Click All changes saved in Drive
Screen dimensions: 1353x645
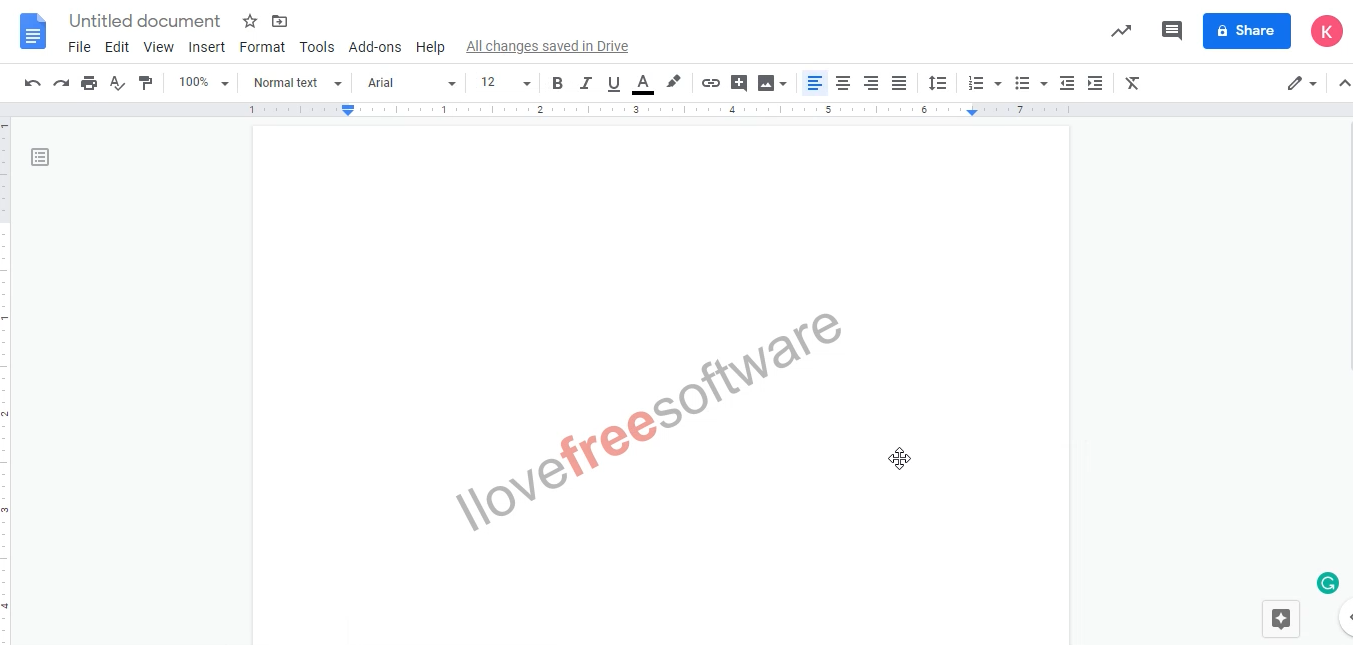[x=547, y=47]
